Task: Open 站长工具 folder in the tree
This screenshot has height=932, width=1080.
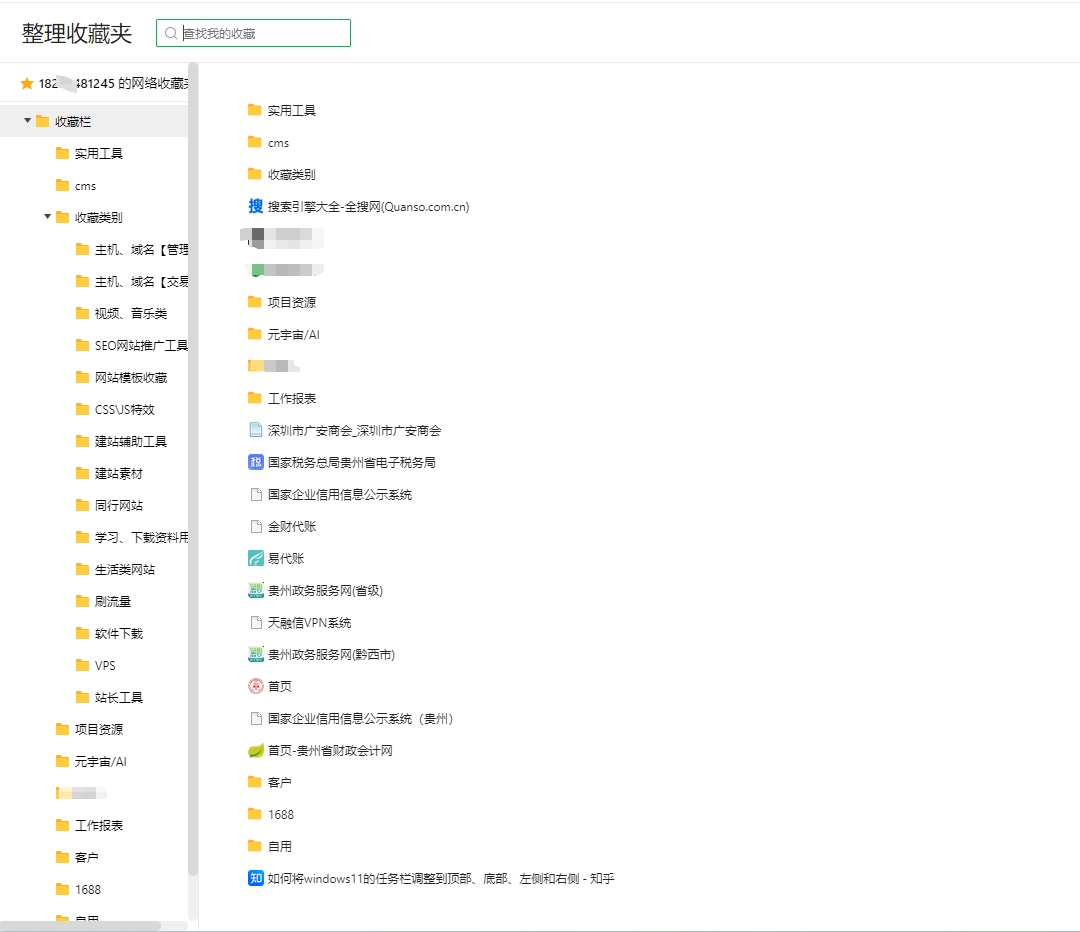Action: pos(118,697)
